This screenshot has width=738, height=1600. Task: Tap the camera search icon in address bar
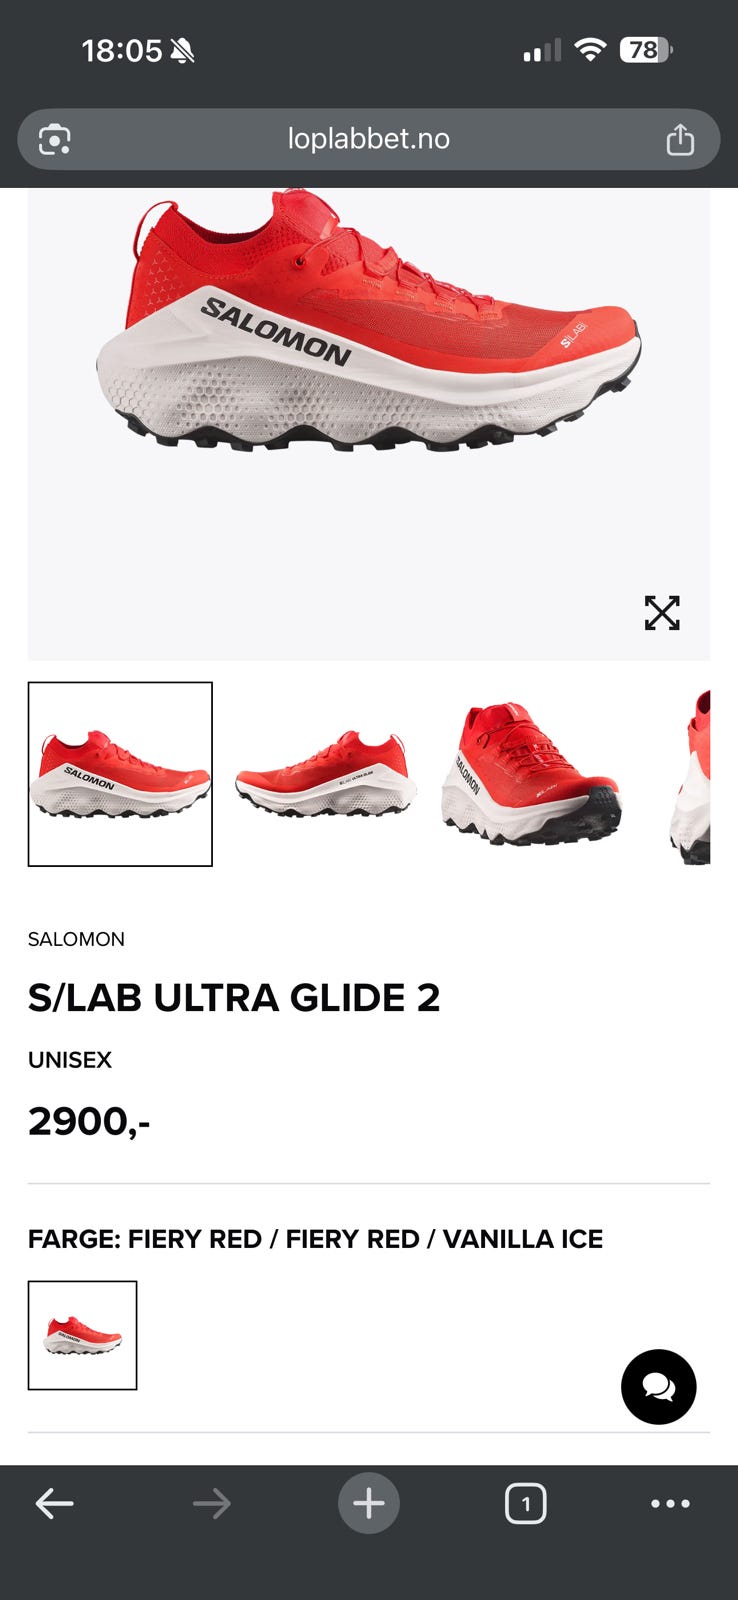(x=54, y=139)
